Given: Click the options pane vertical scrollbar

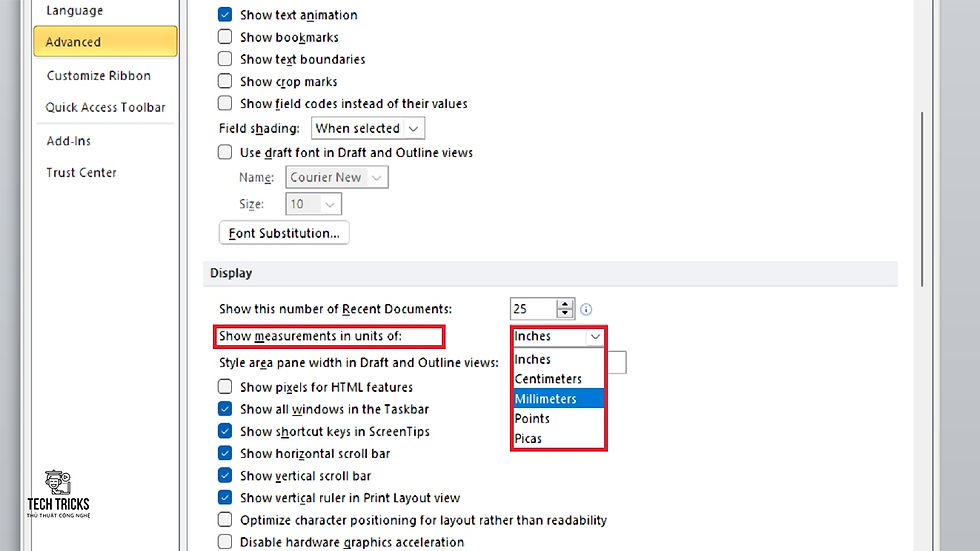Looking at the screenshot, I should click(921, 200).
